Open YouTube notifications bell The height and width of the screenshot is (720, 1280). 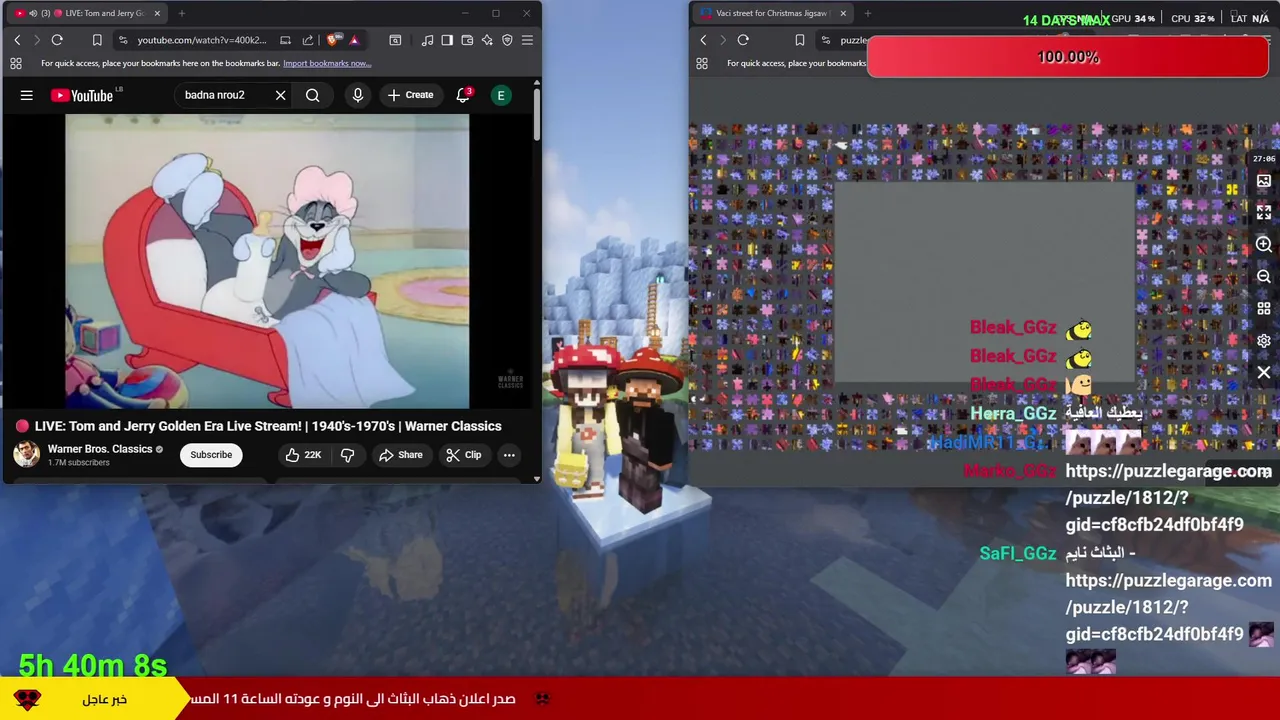coord(463,95)
